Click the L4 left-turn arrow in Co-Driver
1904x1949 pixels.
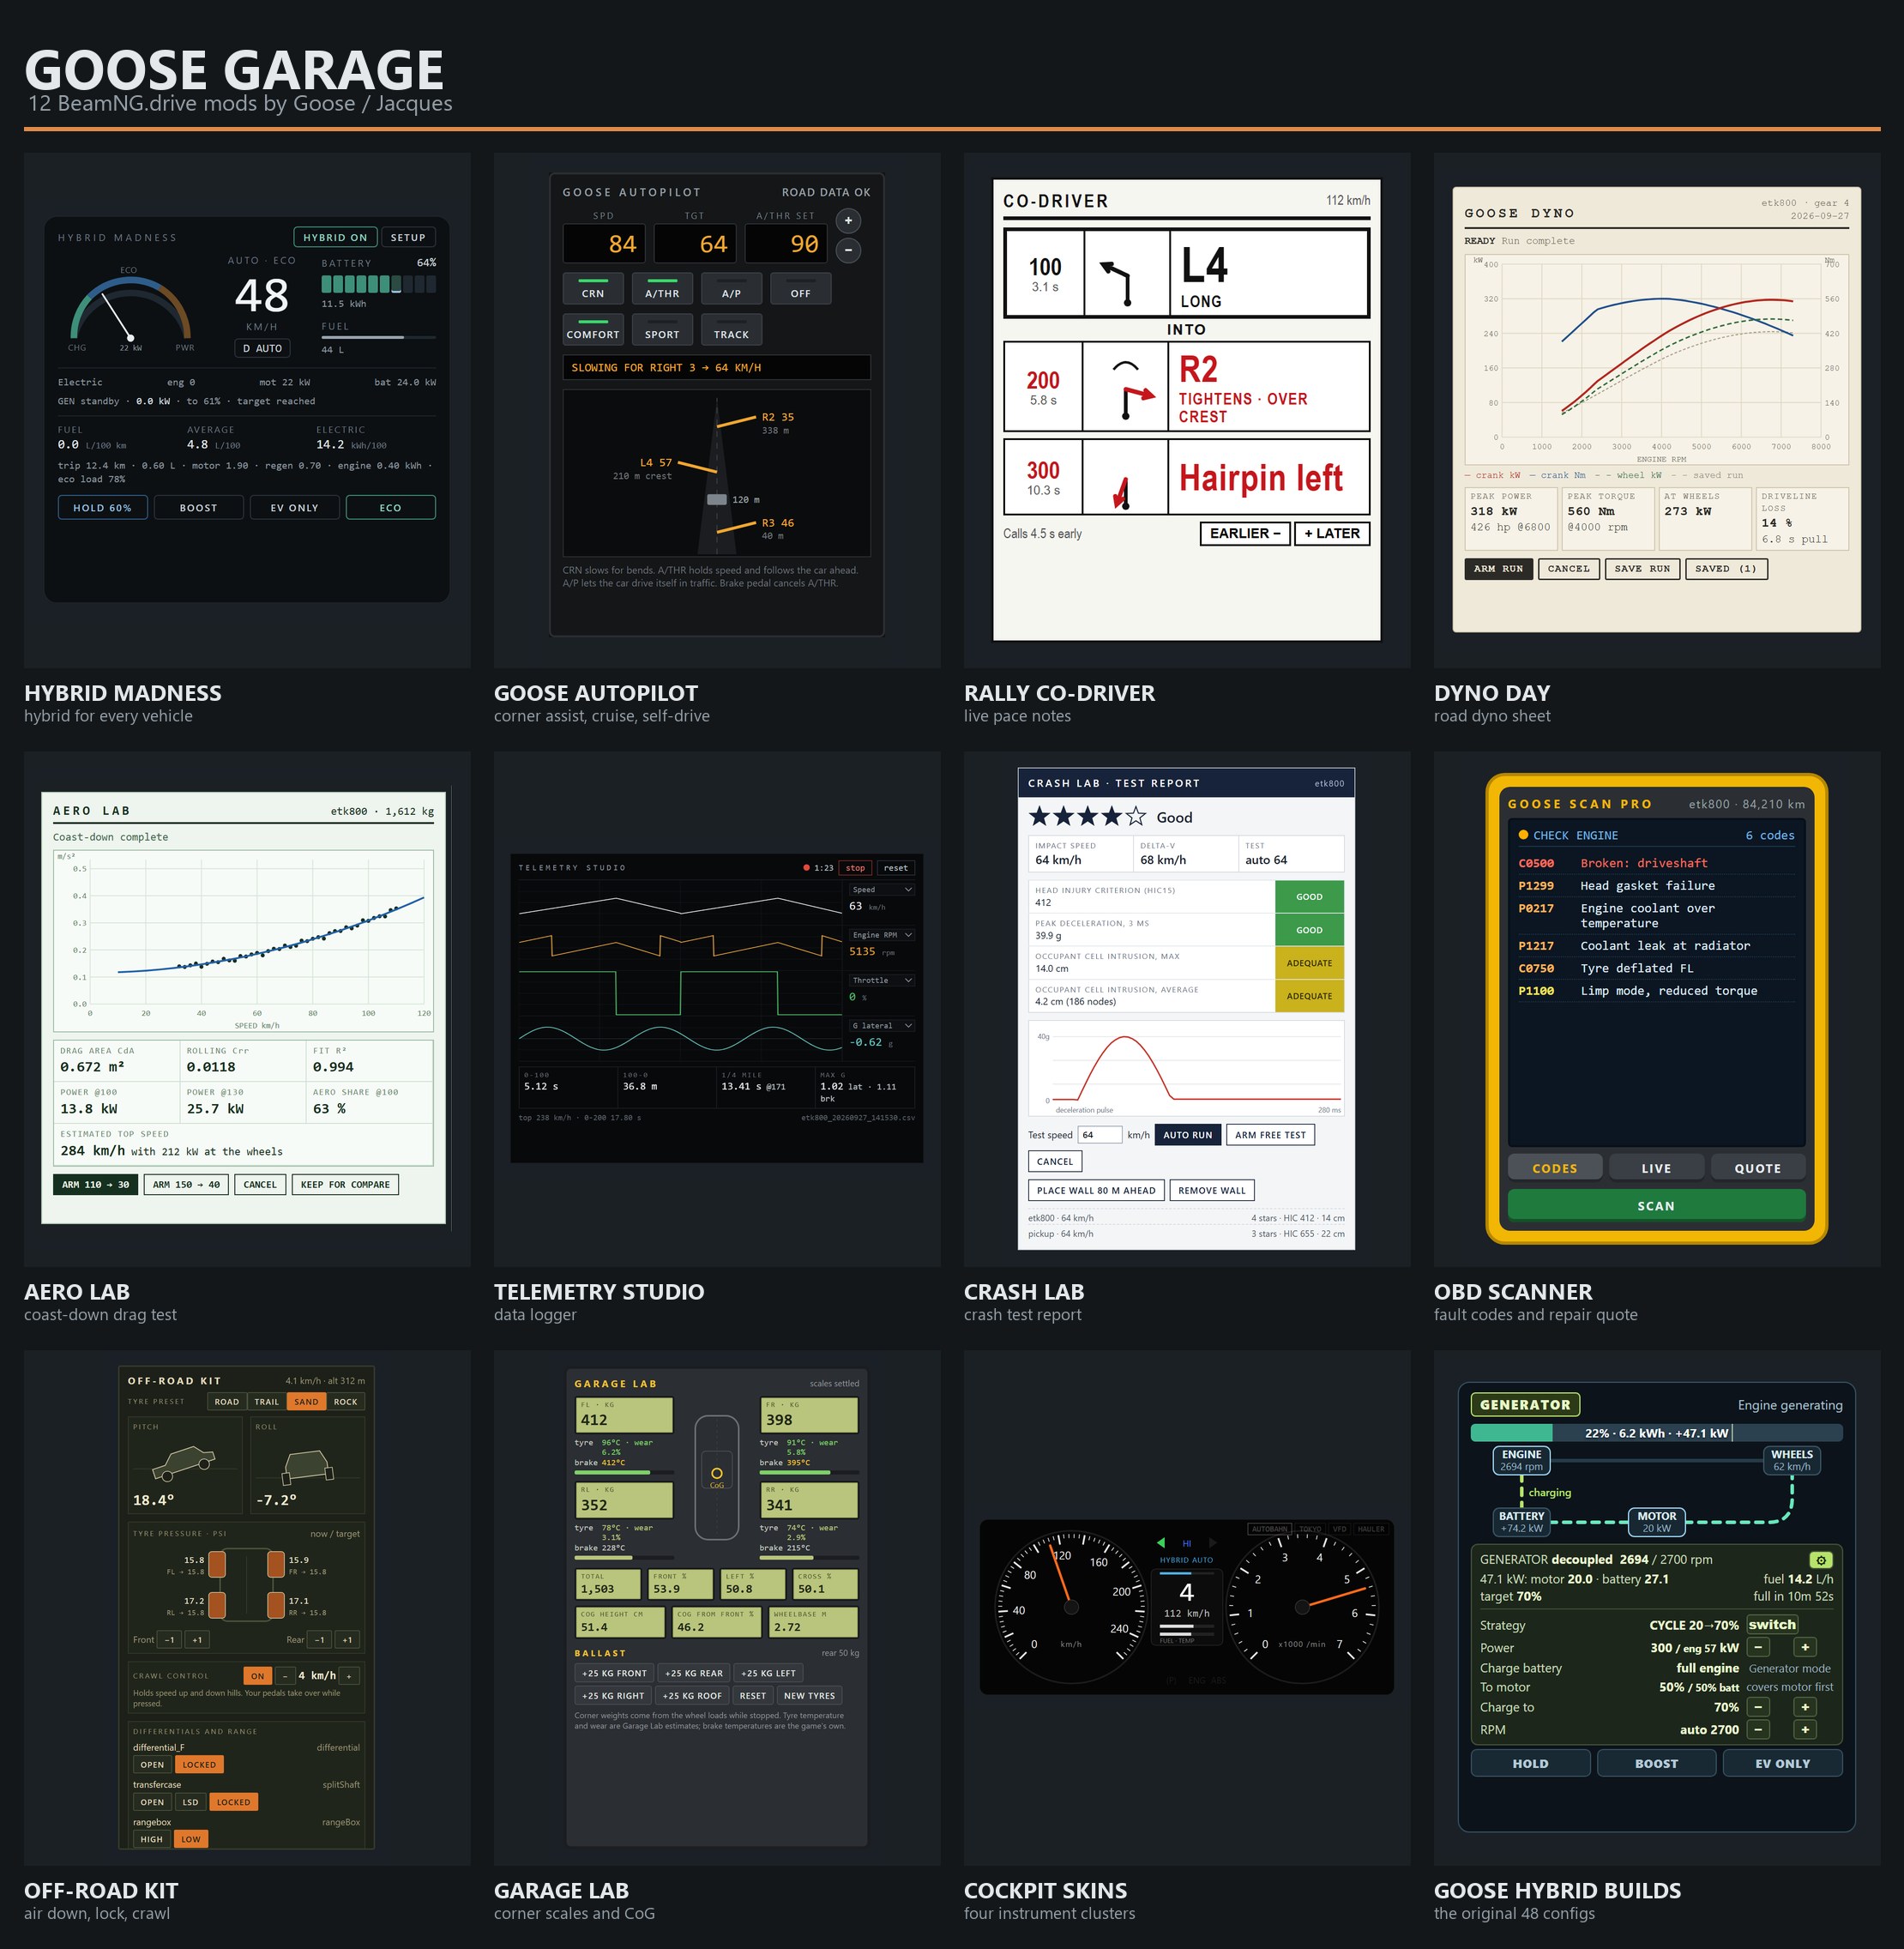pyautogui.click(x=1117, y=282)
